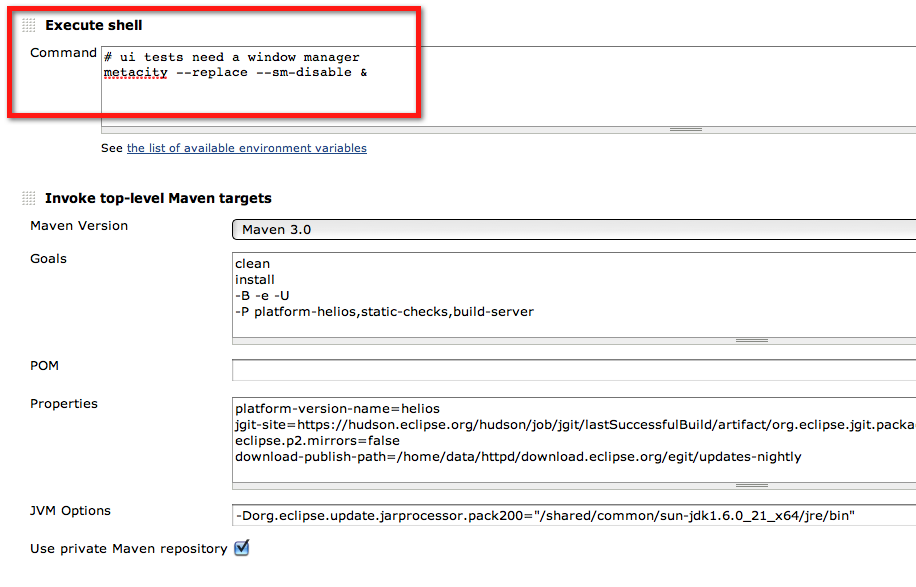The height and width of the screenshot is (587, 916).
Task: Click the 'JVM Options' label
Action: 70,510
